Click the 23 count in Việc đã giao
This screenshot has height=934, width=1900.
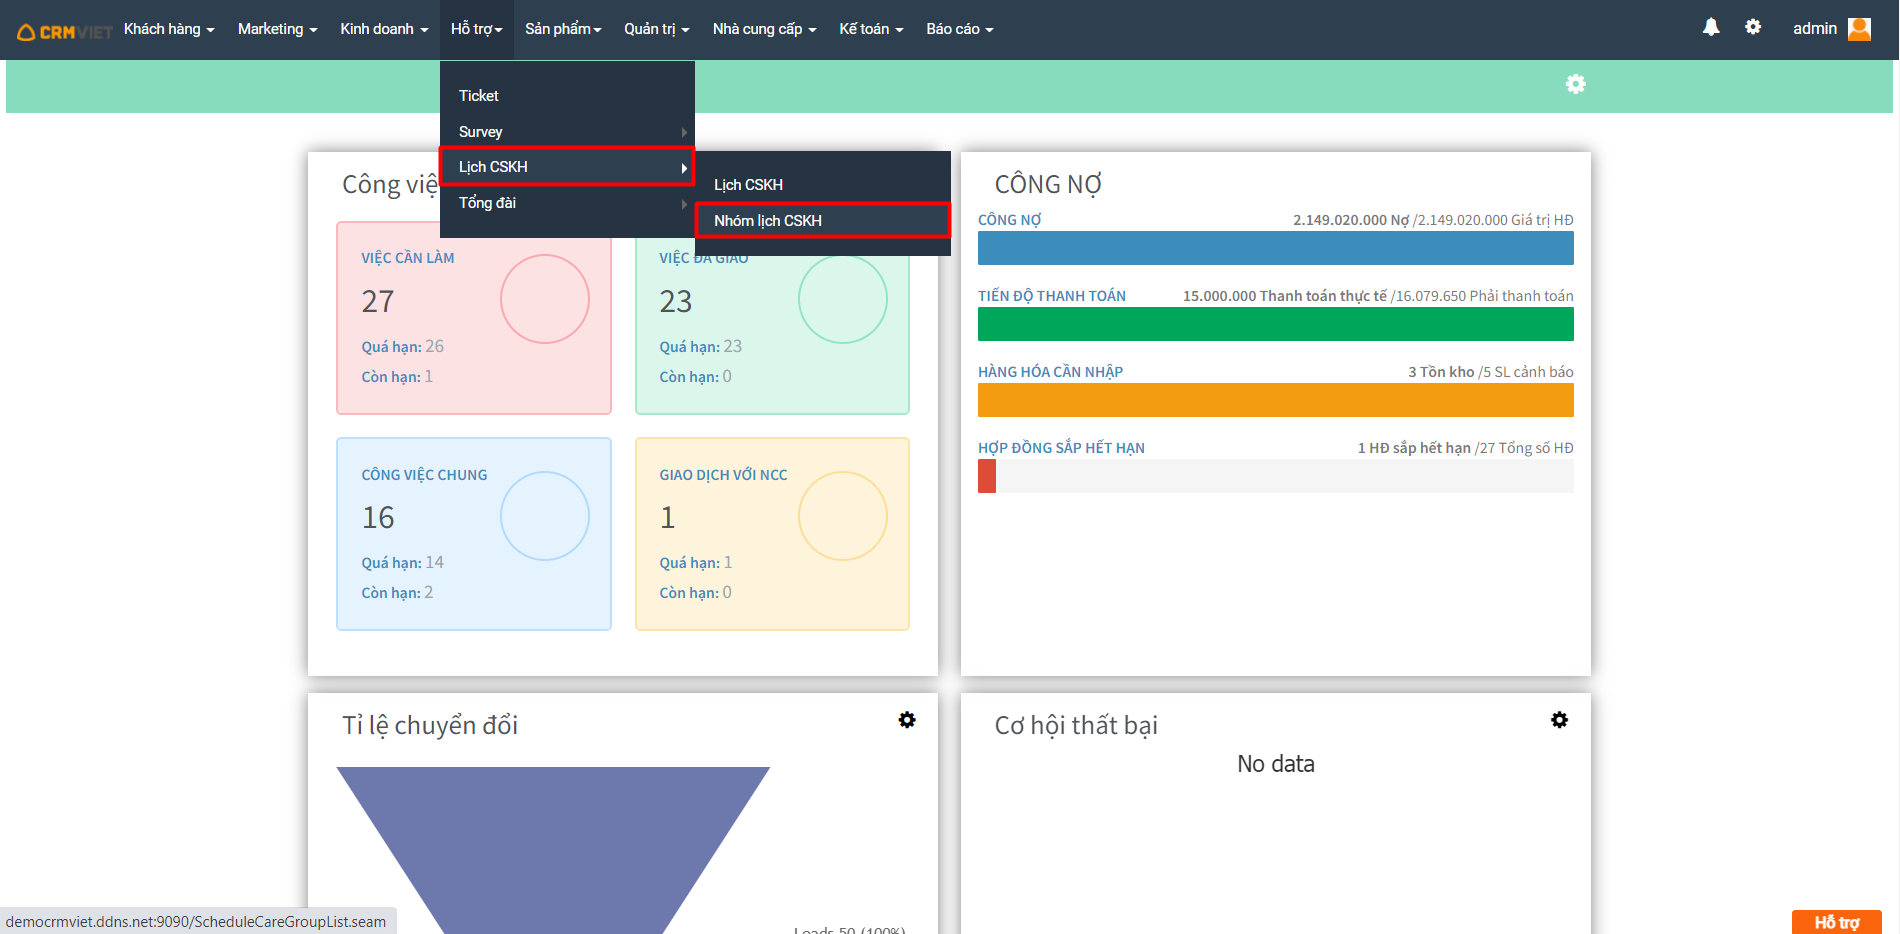pyautogui.click(x=676, y=302)
